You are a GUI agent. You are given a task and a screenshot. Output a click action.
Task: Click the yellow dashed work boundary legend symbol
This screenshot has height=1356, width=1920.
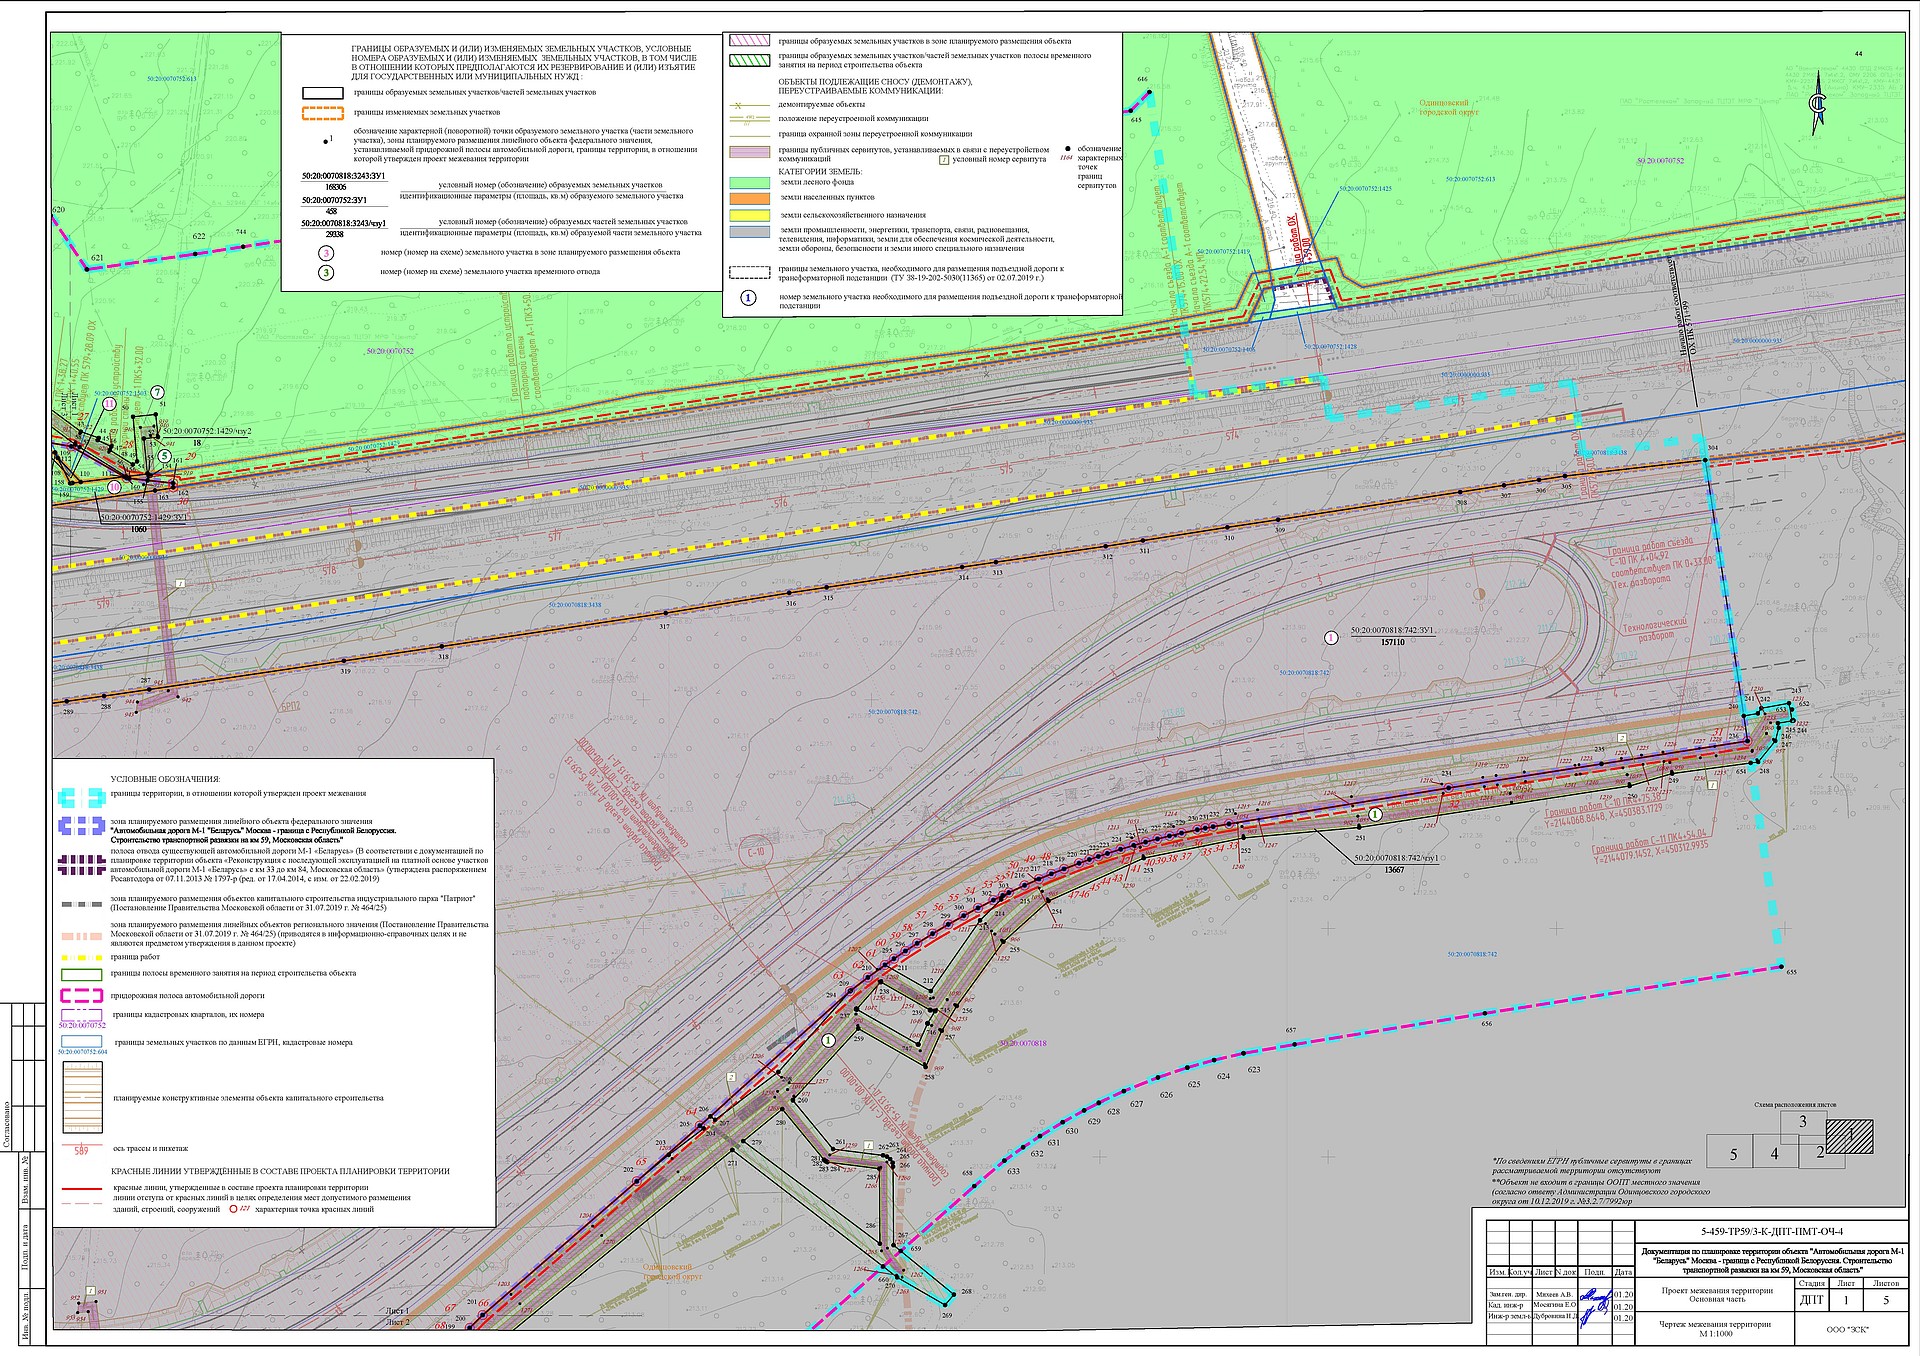pyautogui.click(x=81, y=957)
